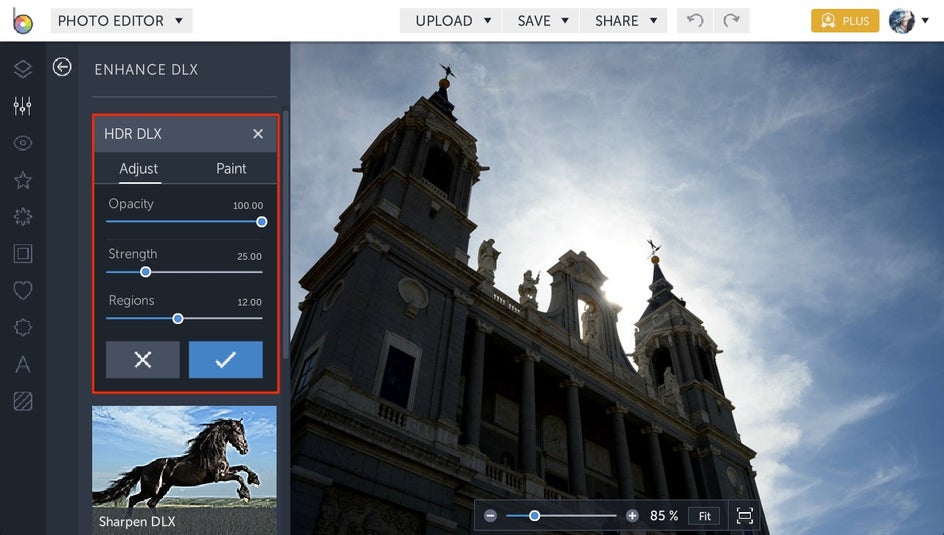
Task: Click the Opacity slider handle
Action: pyautogui.click(x=261, y=221)
